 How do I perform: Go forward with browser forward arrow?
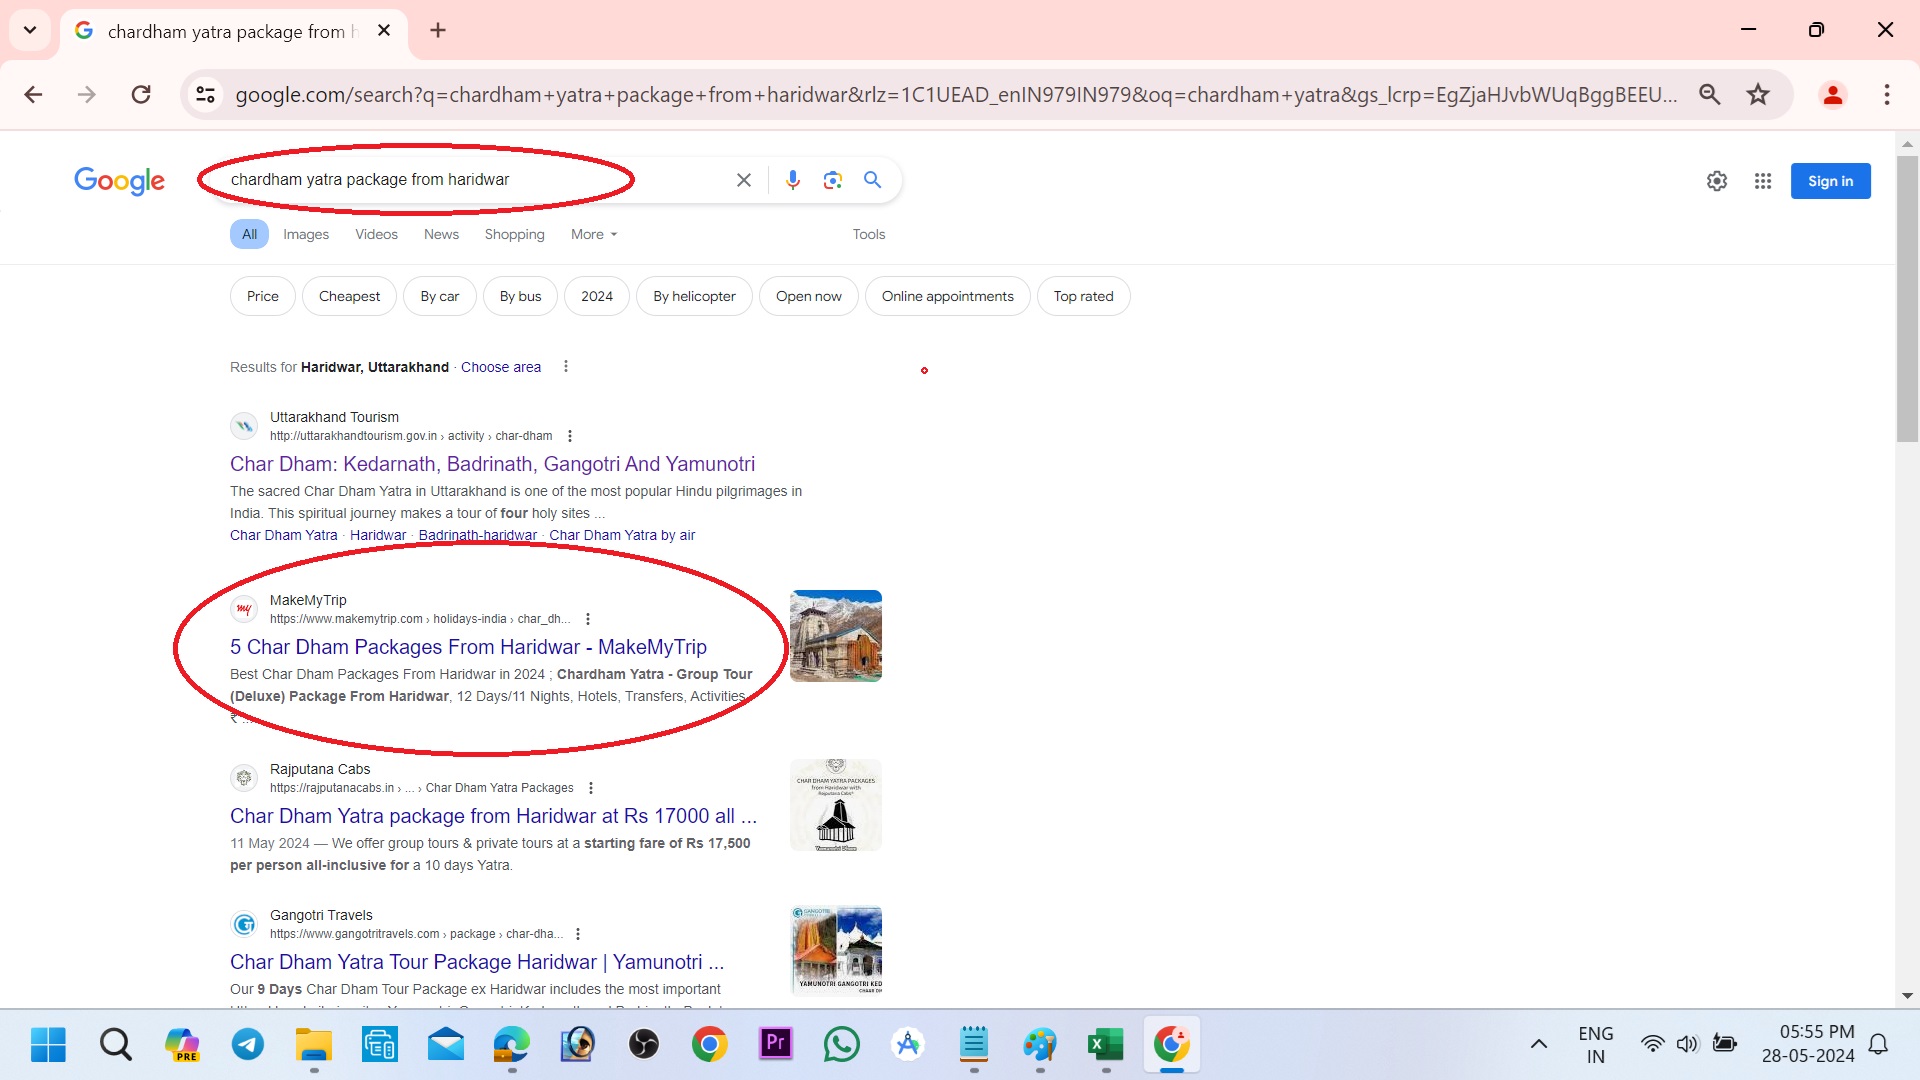coord(87,95)
